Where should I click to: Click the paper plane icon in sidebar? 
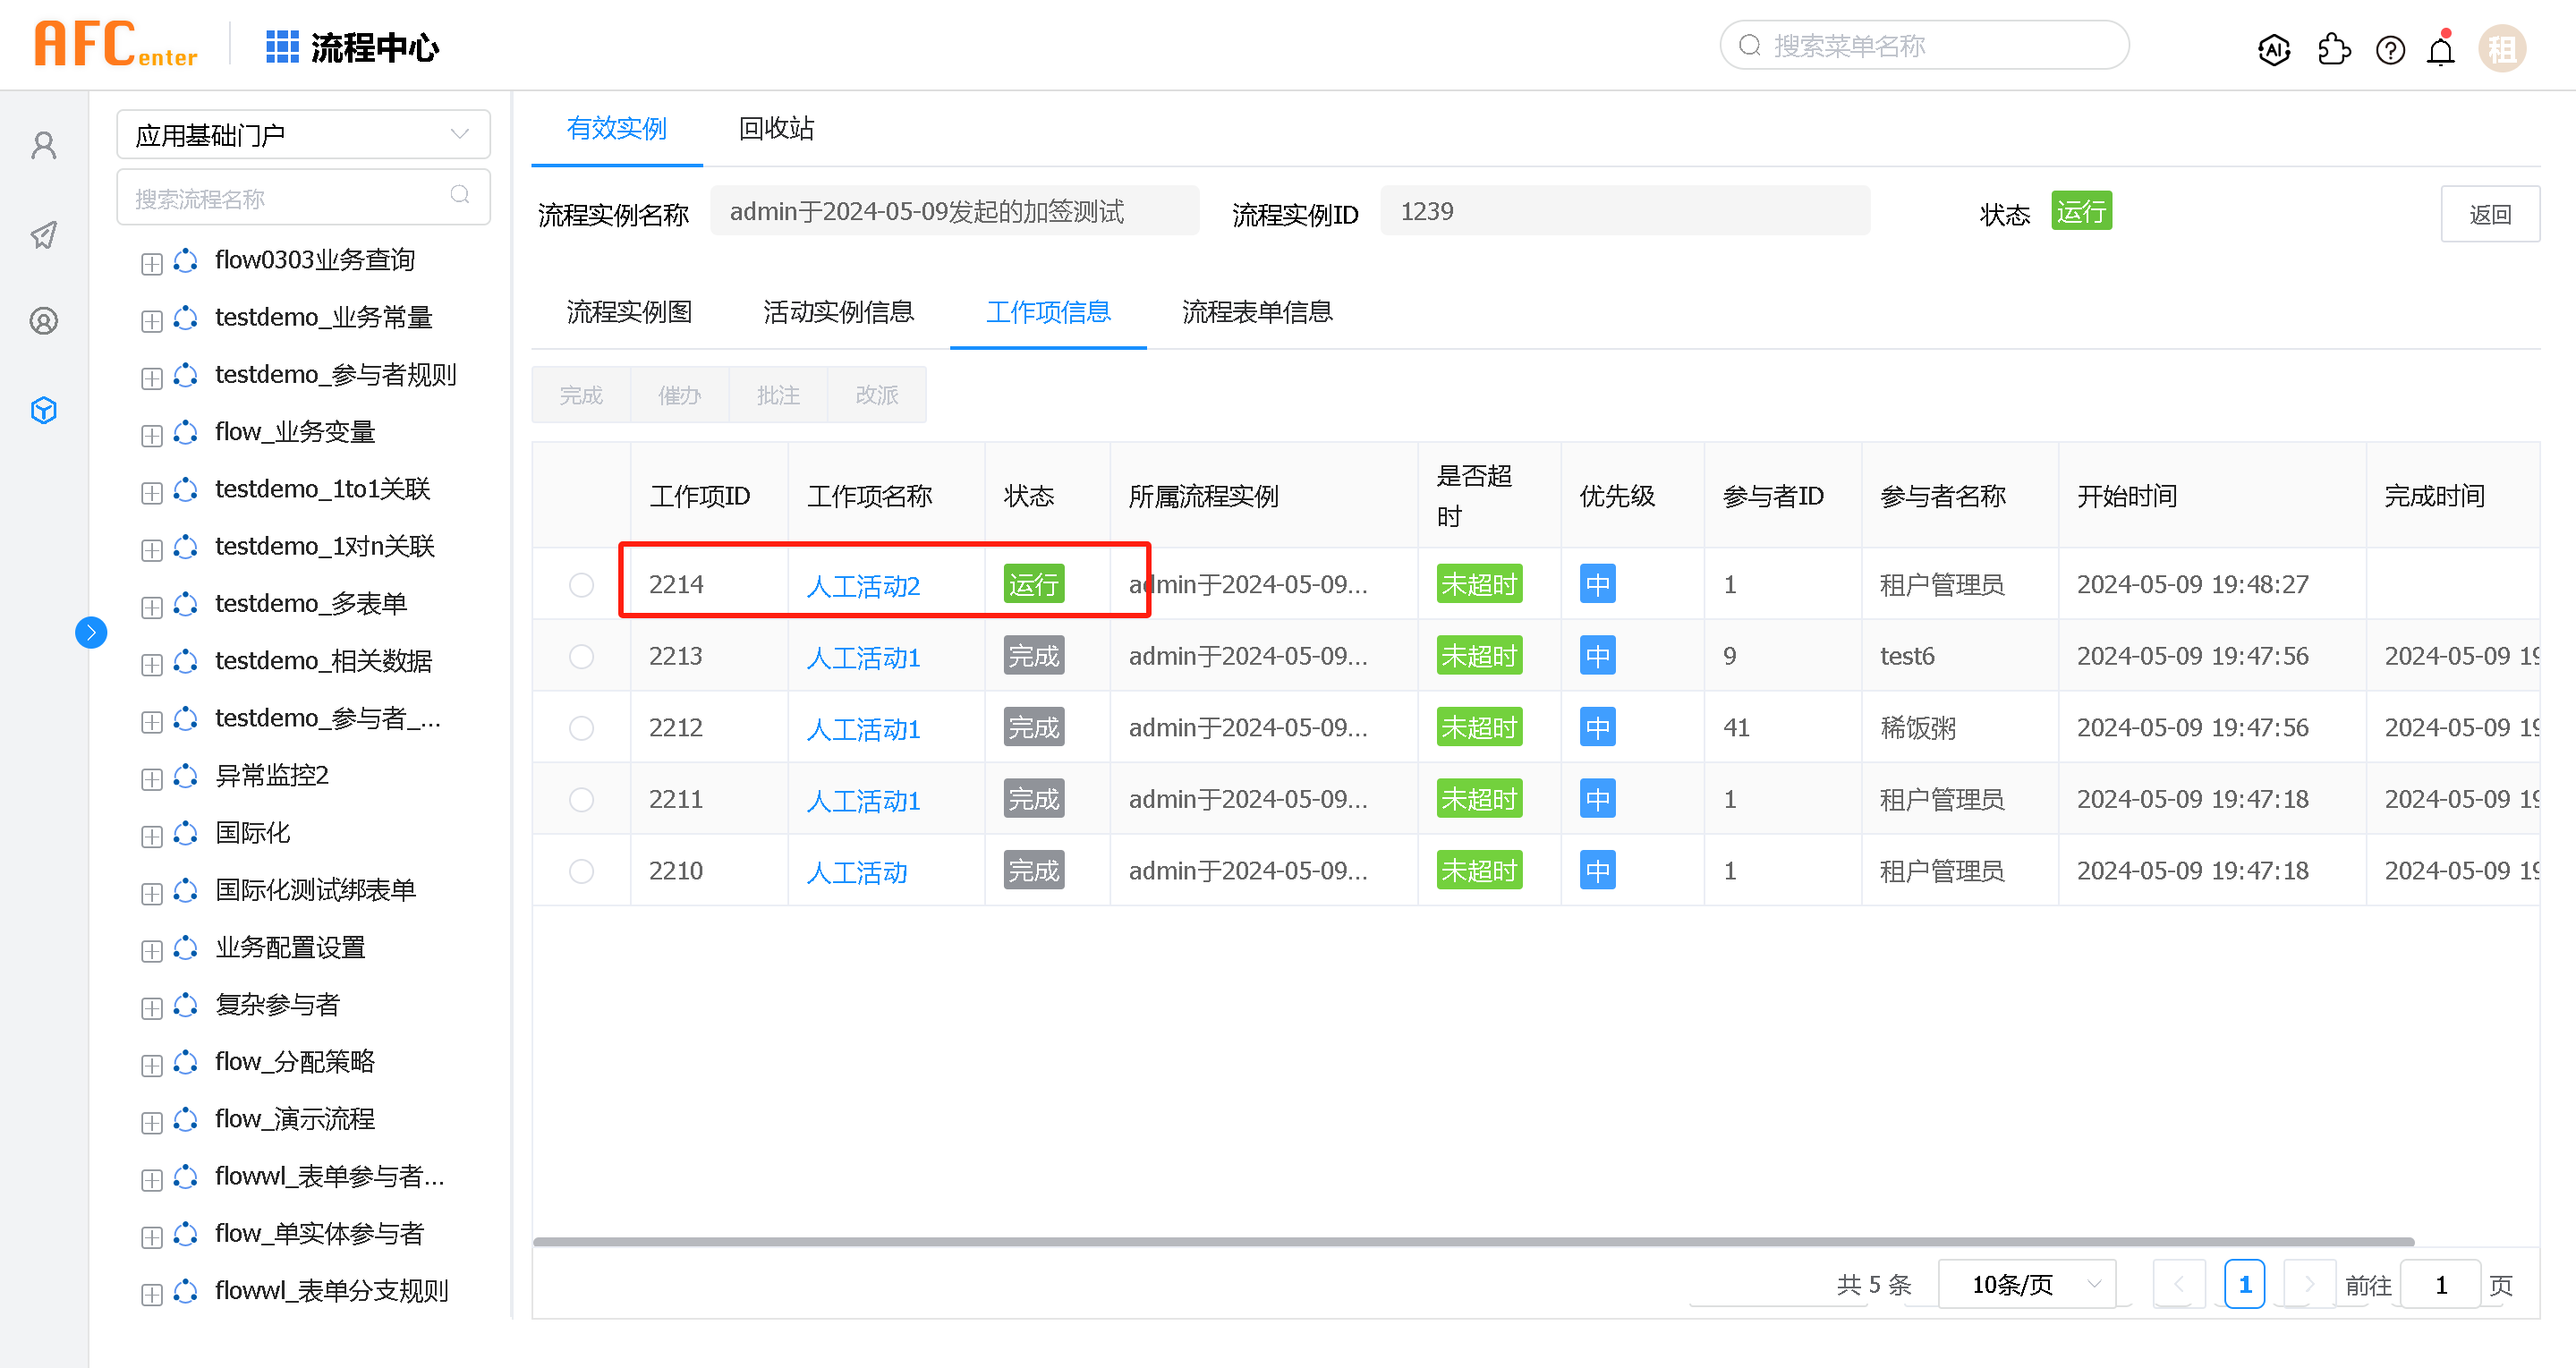pos(44,235)
